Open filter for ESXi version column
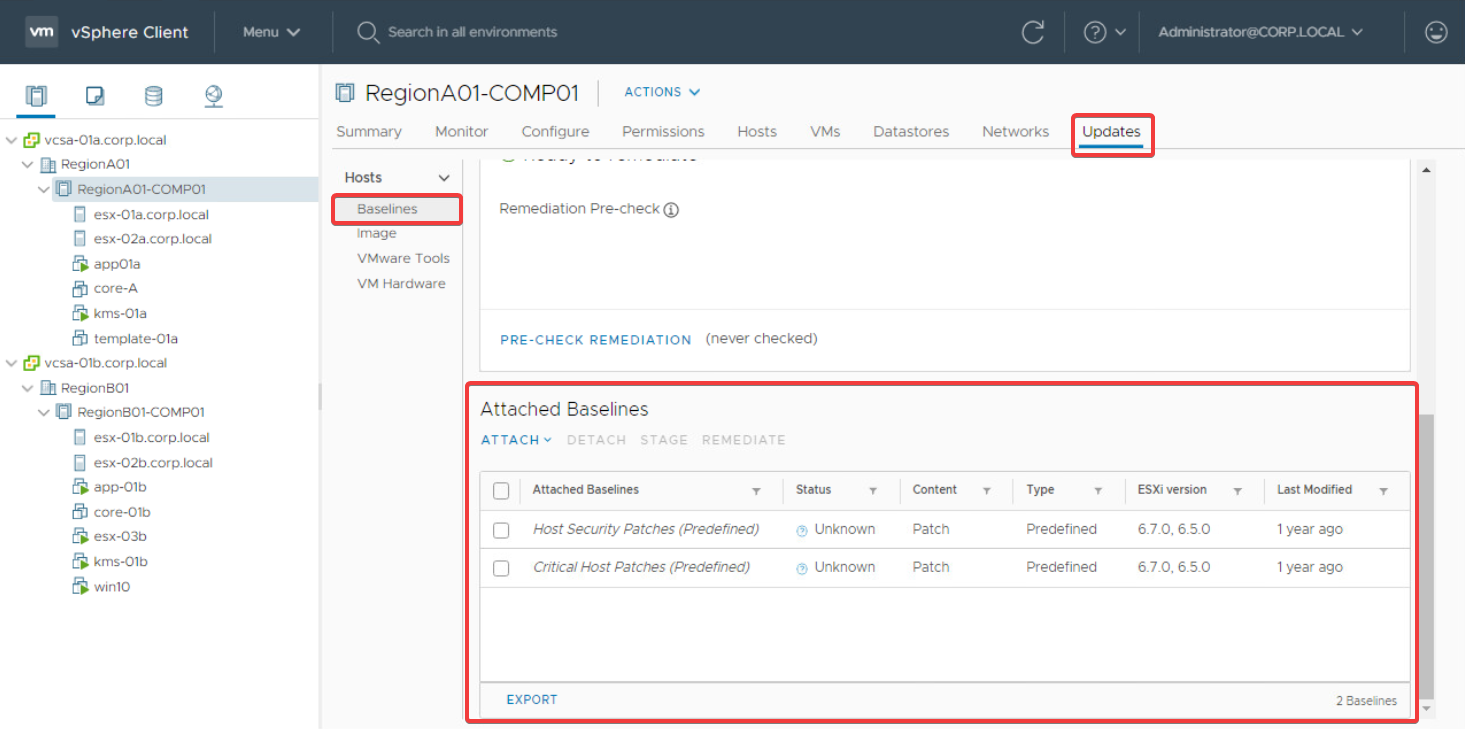This screenshot has height=729, width=1465. tap(1237, 491)
